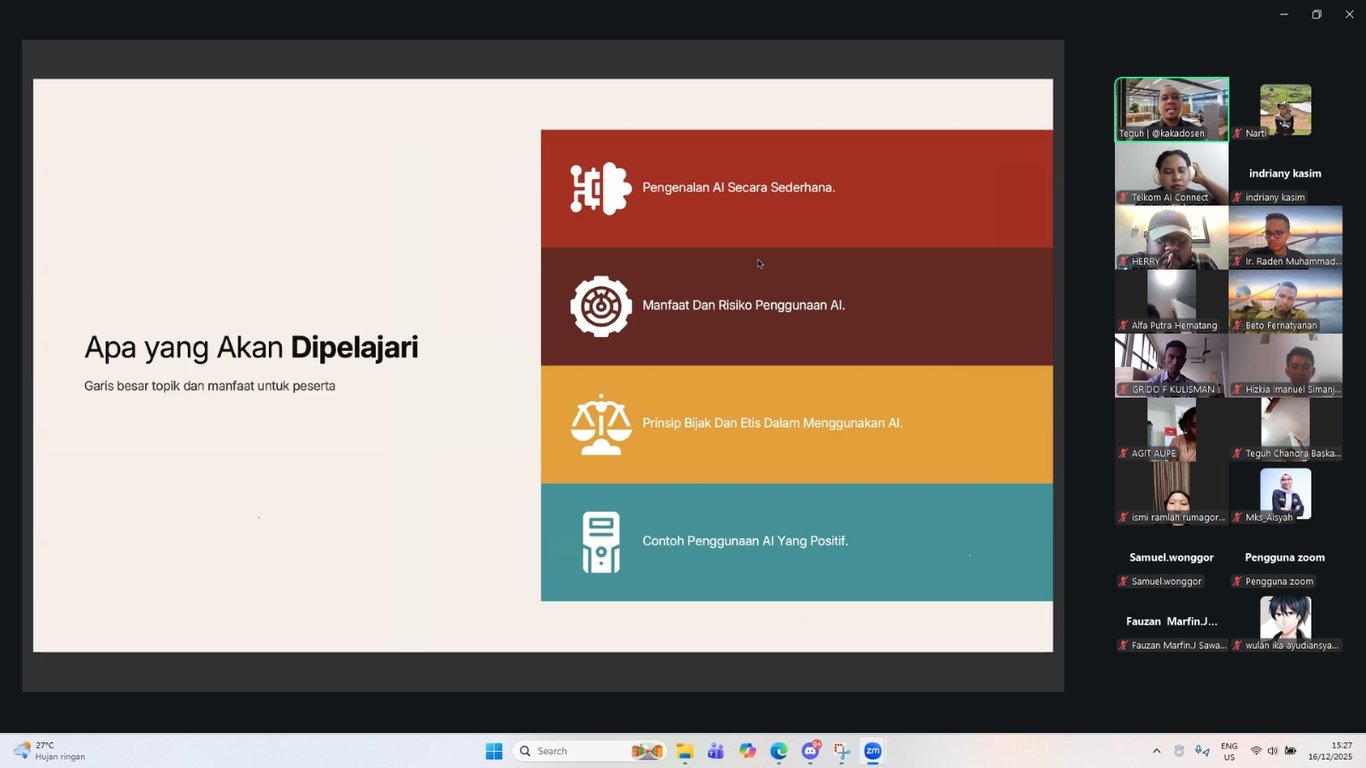
Task: Click the muted mic icon on Beto Fernatyanan
Action: tap(1238, 325)
